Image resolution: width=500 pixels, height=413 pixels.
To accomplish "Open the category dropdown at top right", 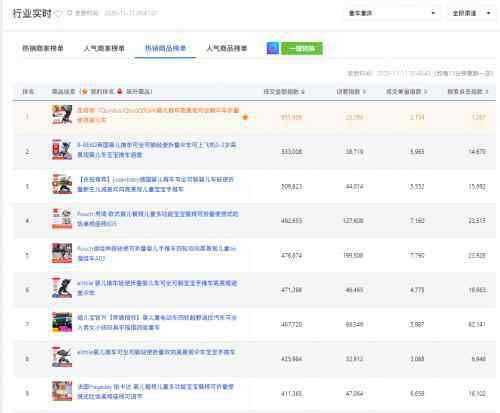I will tap(392, 13).
